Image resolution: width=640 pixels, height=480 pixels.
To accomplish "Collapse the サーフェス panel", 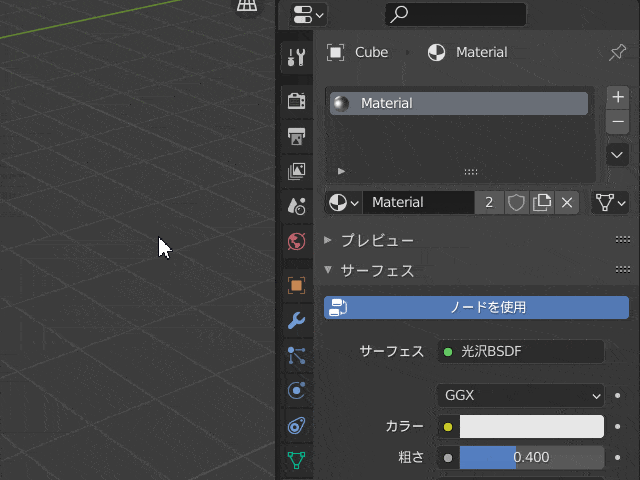I will coord(328,270).
